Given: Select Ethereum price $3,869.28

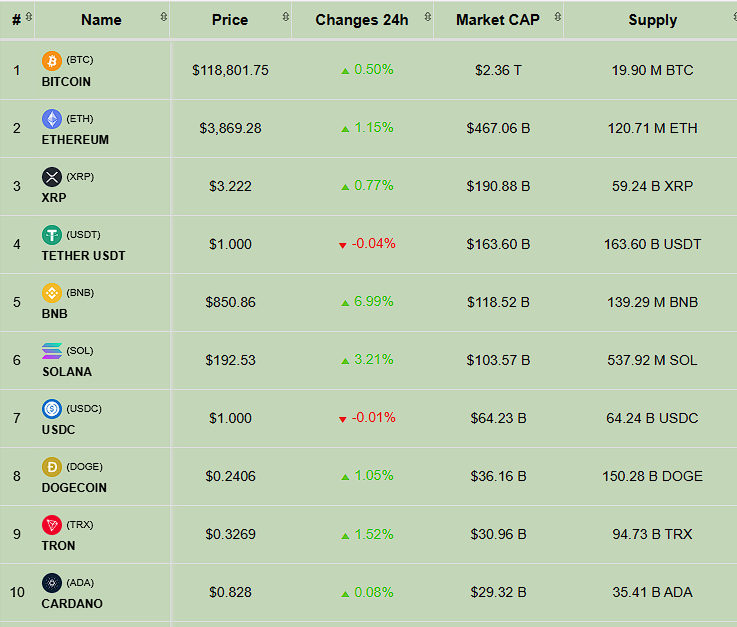Looking at the screenshot, I should click(230, 128).
